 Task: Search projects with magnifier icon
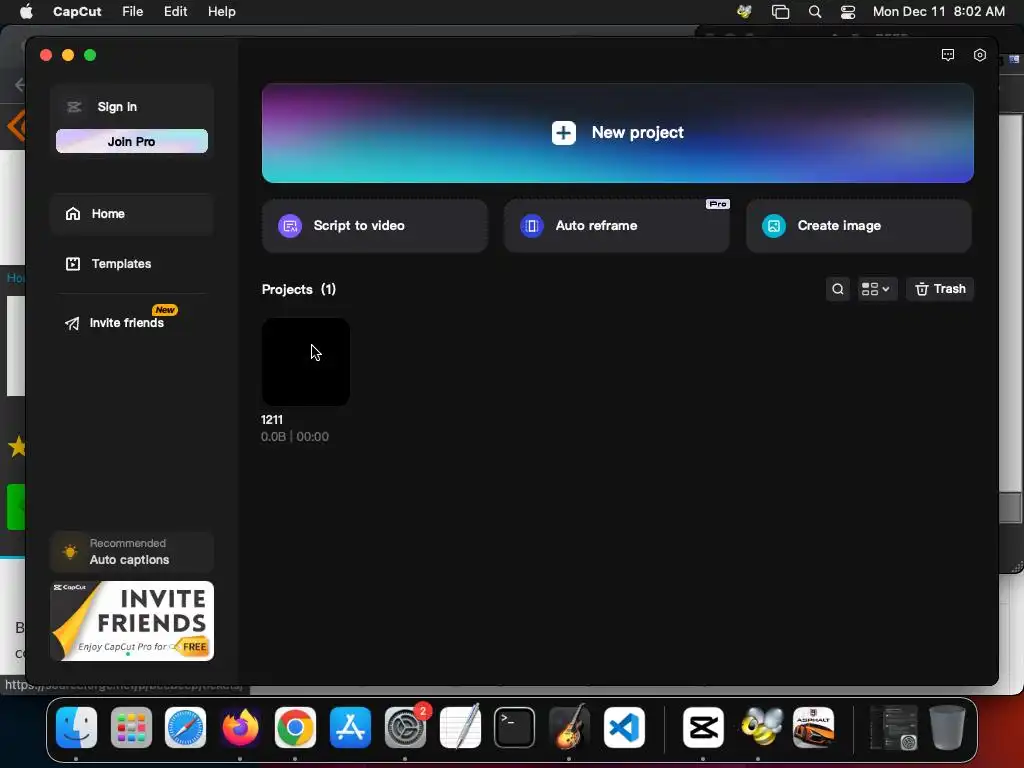[x=837, y=289]
